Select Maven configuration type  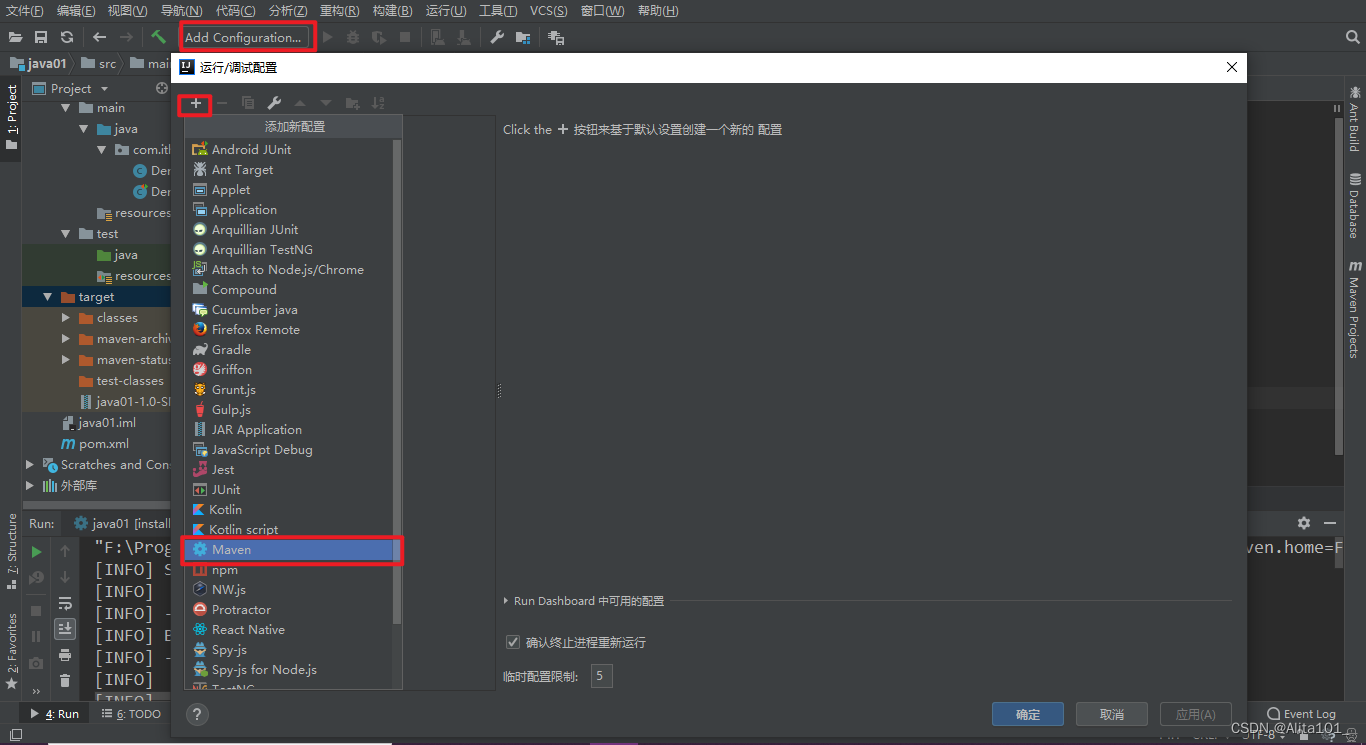pos(292,550)
